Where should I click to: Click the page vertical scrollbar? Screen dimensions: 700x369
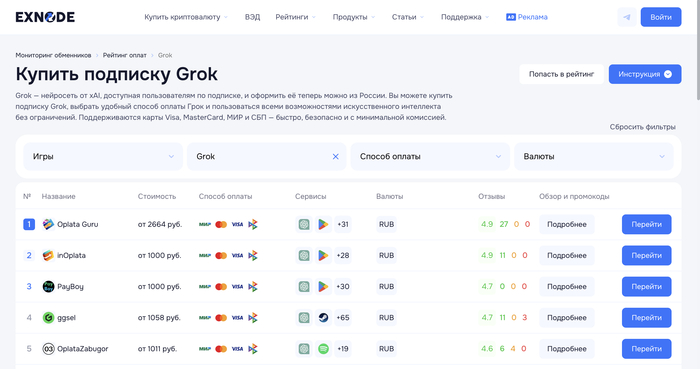click(x=698, y=49)
